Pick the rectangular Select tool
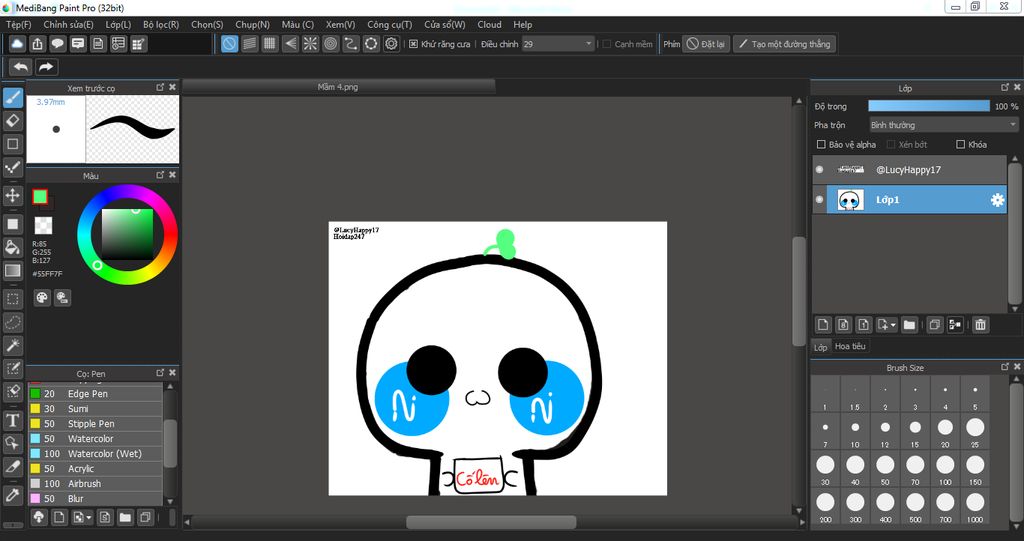 tap(12, 299)
